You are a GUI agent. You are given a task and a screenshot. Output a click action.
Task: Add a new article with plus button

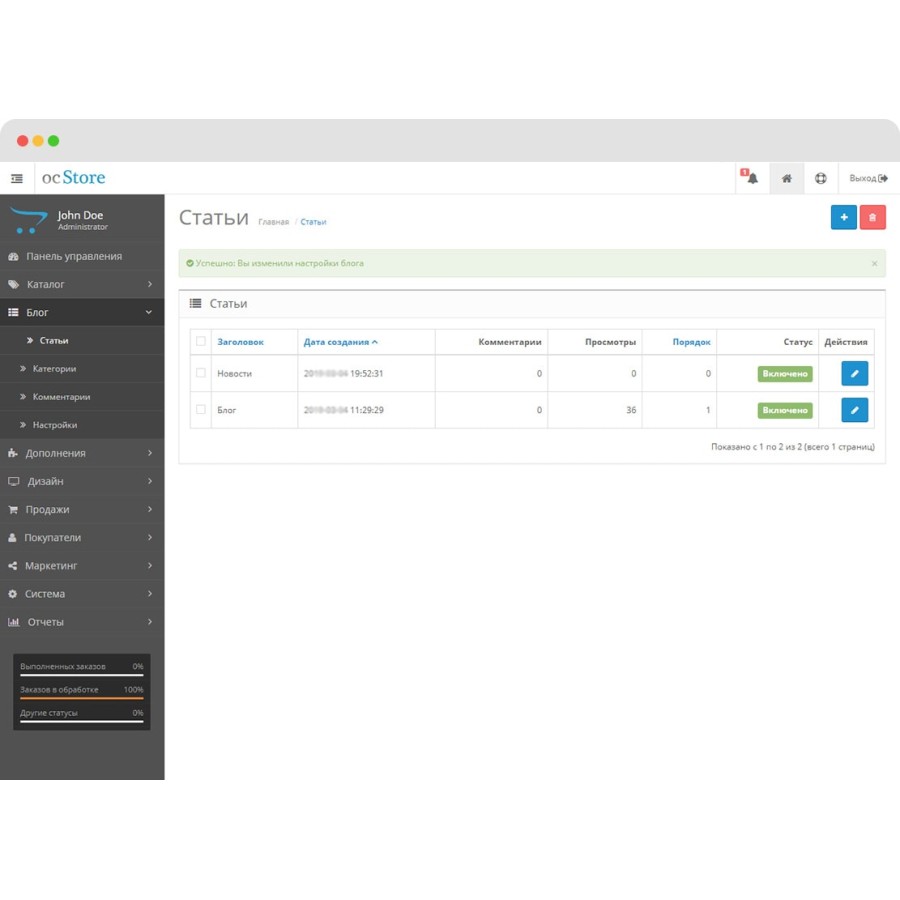click(x=844, y=217)
